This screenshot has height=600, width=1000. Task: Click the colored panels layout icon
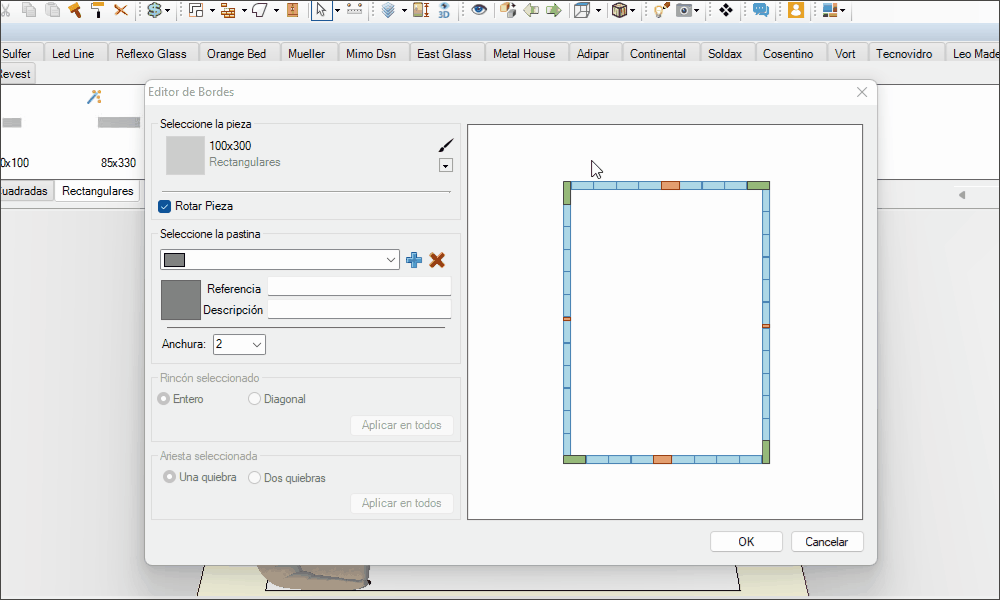coord(830,10)
